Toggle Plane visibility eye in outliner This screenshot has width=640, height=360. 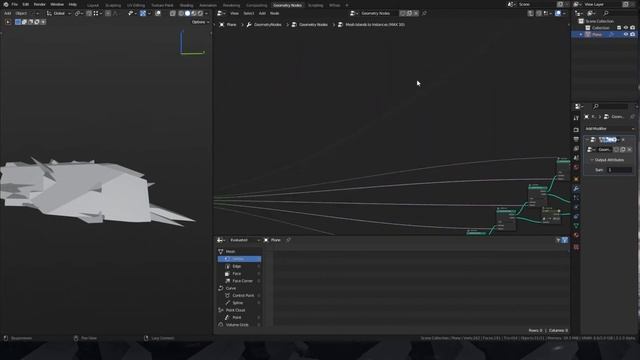tap(626, 35)
